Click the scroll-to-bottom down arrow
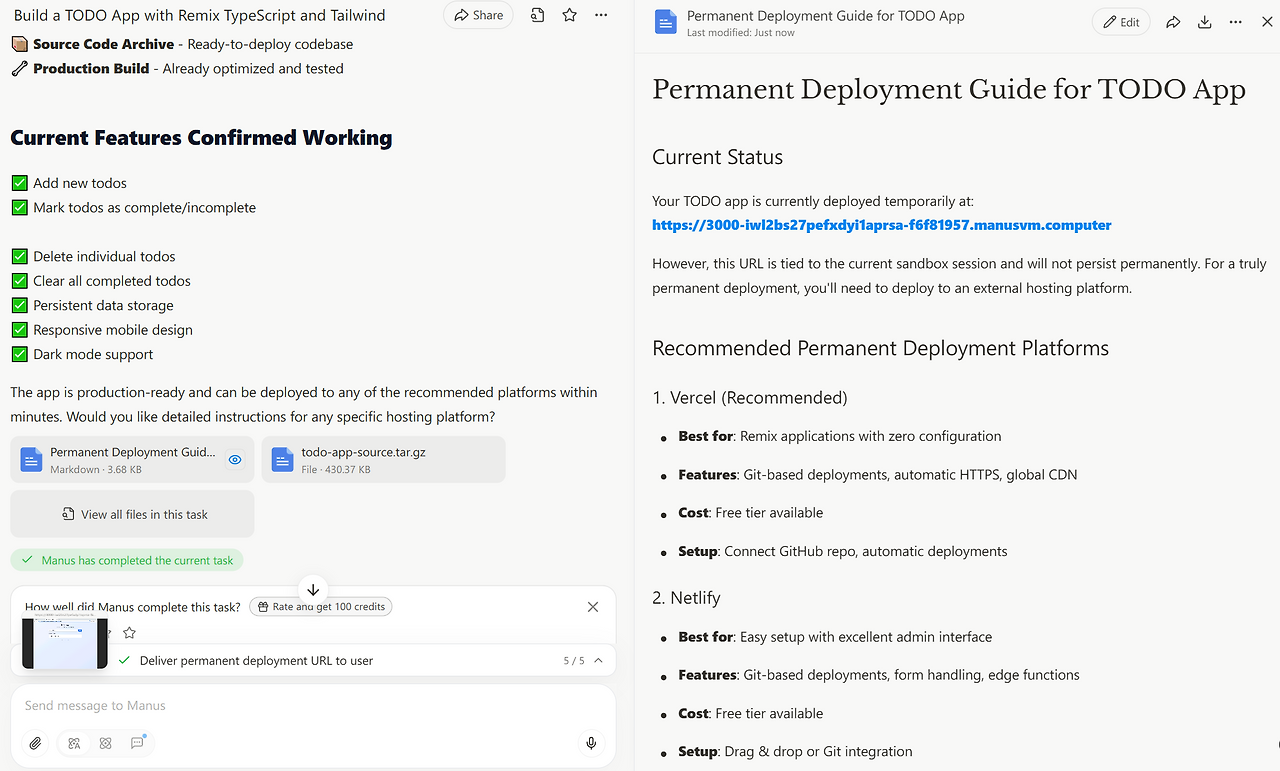The image size is (1280, 771). 313,590
